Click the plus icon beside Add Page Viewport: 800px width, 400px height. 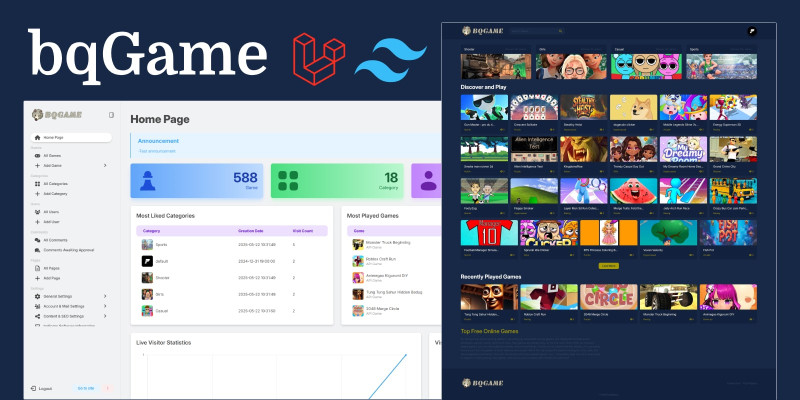point(37,278)
